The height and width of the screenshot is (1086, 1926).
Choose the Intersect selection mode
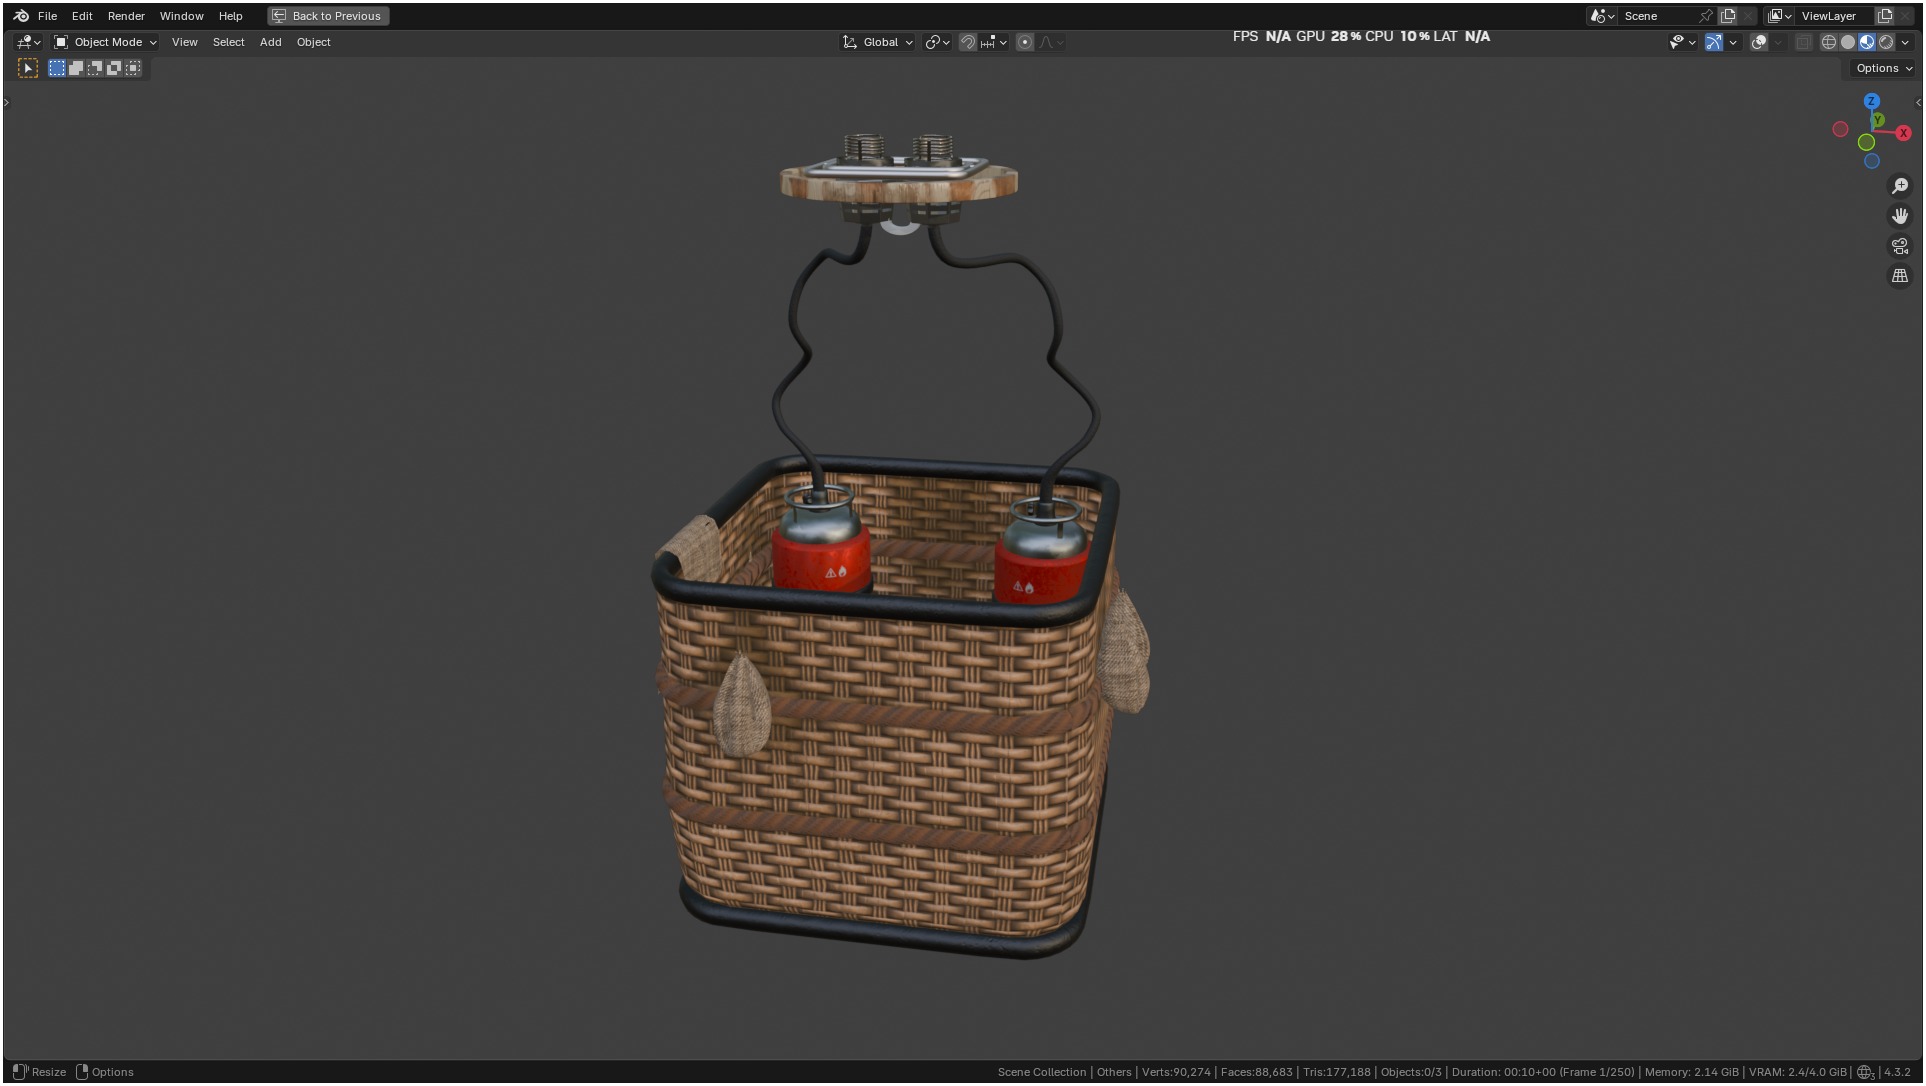(133, 68)
